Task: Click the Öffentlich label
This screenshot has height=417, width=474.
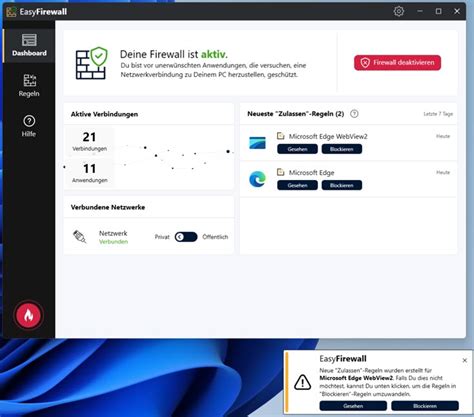Action: pos(215,237)
